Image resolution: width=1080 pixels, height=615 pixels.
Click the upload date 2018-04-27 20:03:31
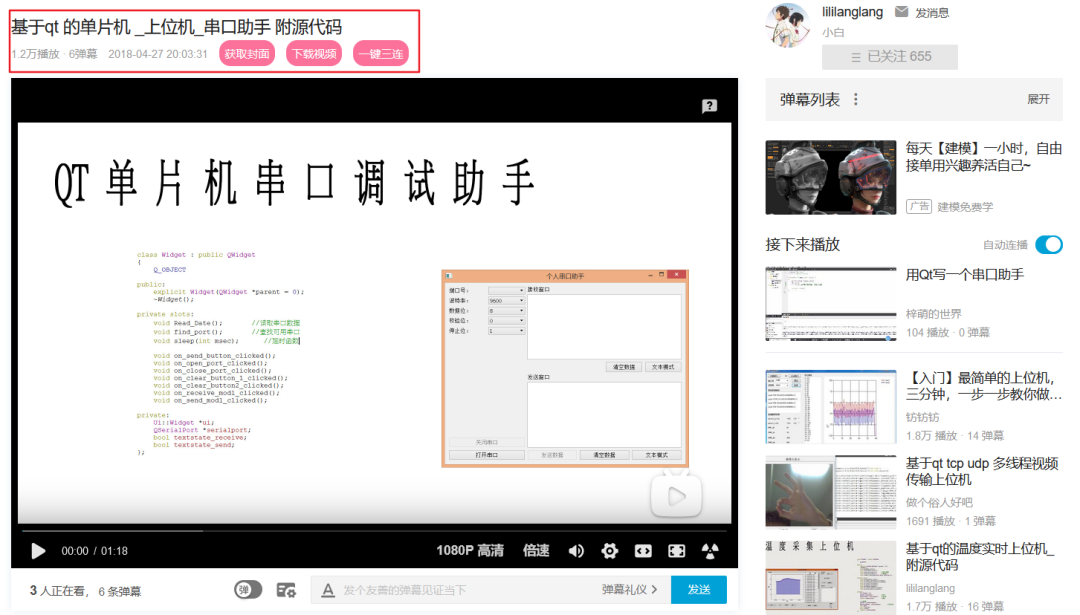point(158,54)
